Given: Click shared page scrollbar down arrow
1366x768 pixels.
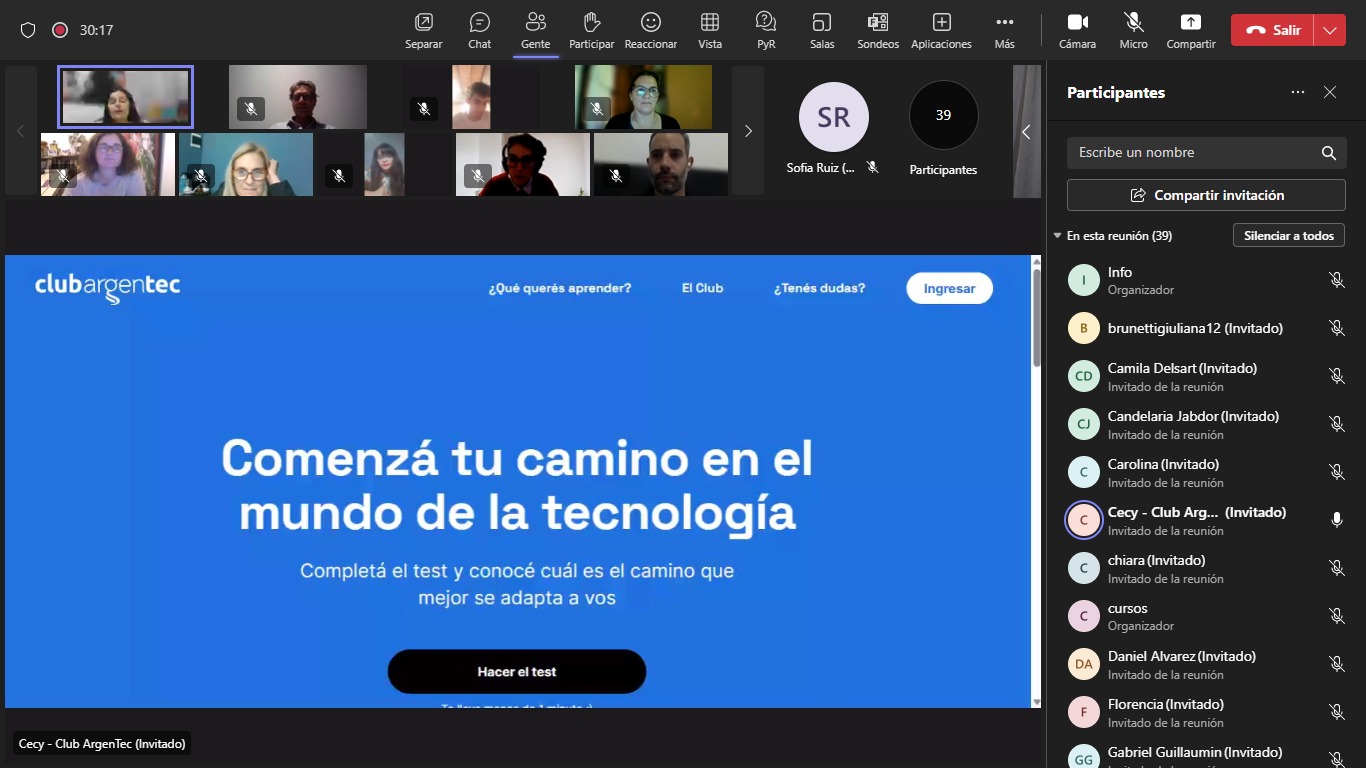Looking at the screenshot, I should click(x=1037, y=702).
